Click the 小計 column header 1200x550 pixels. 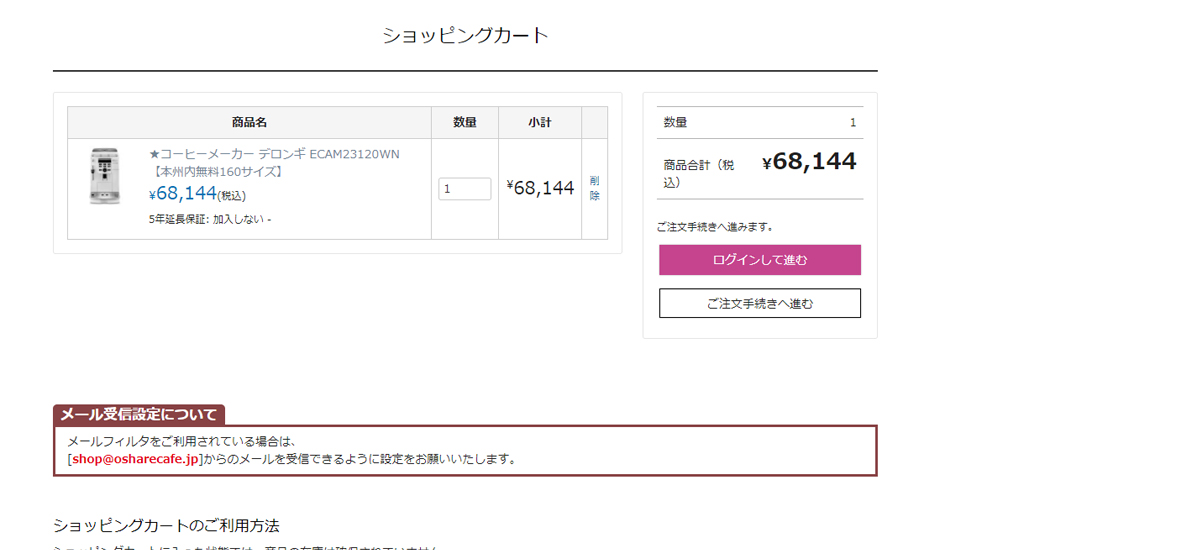click(539, 123)
